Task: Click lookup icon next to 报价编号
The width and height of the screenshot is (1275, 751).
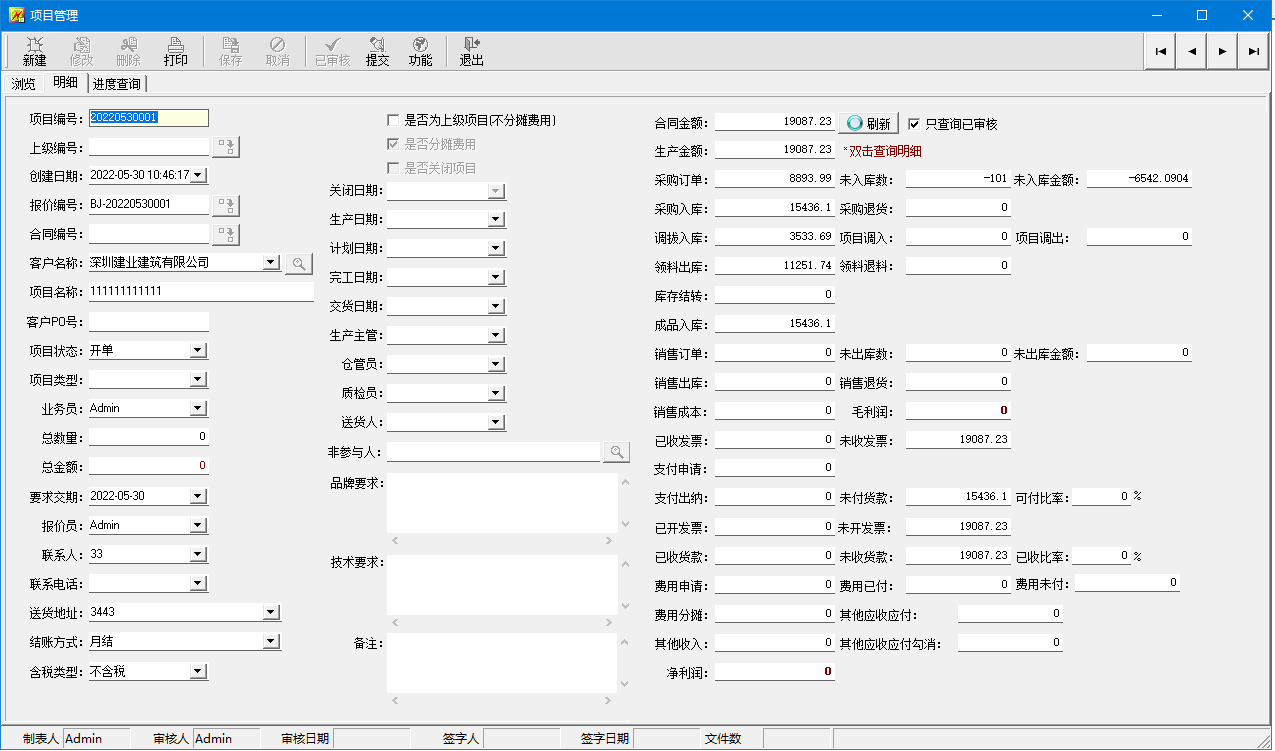Action: [227, 205]
